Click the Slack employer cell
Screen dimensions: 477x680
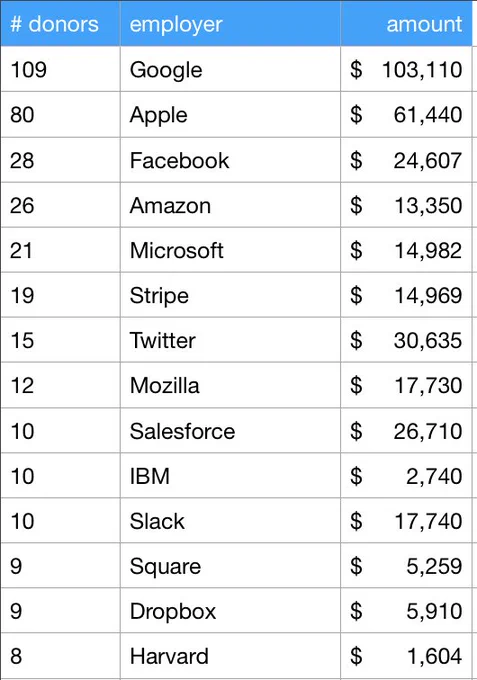coord(230,521)
